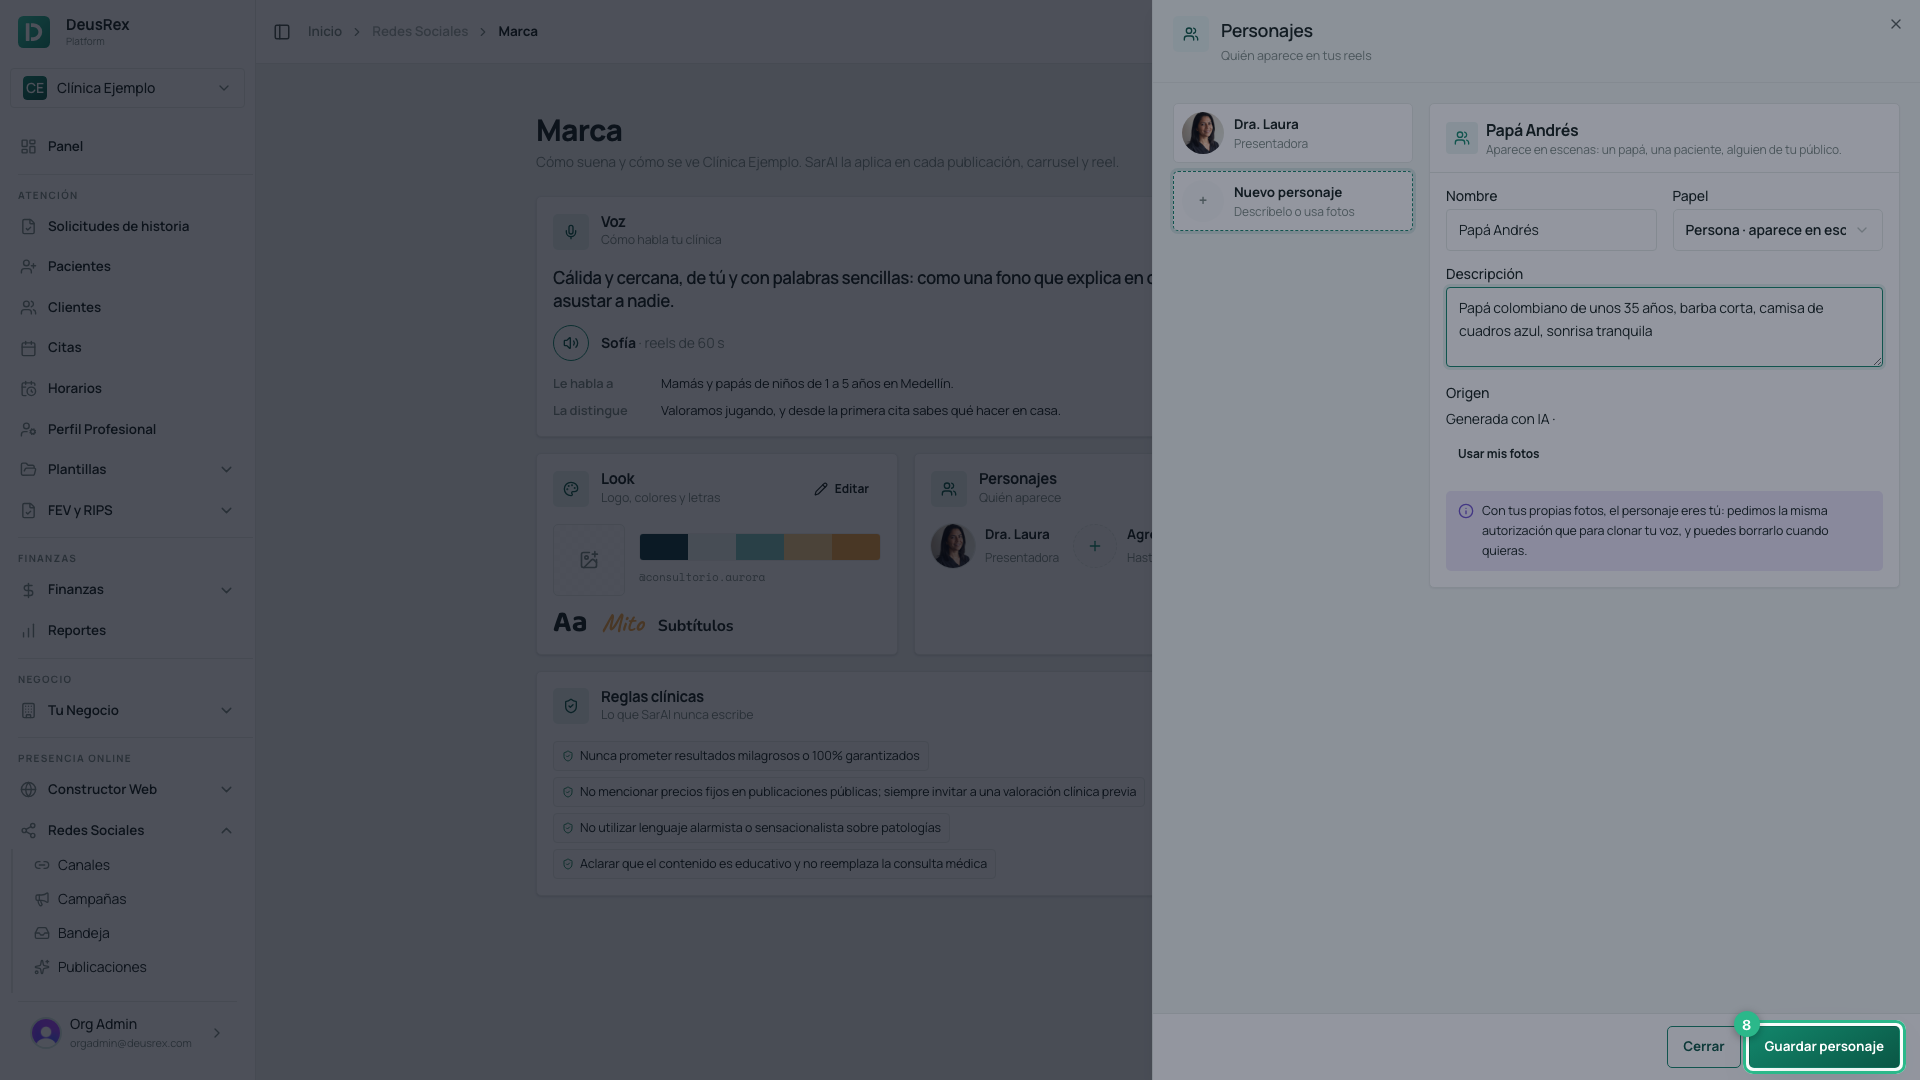1920x1080 pixels.
Task: Click the Reglas clínicas shield icon
Action: pyautogui.click(x=571, y=706)
